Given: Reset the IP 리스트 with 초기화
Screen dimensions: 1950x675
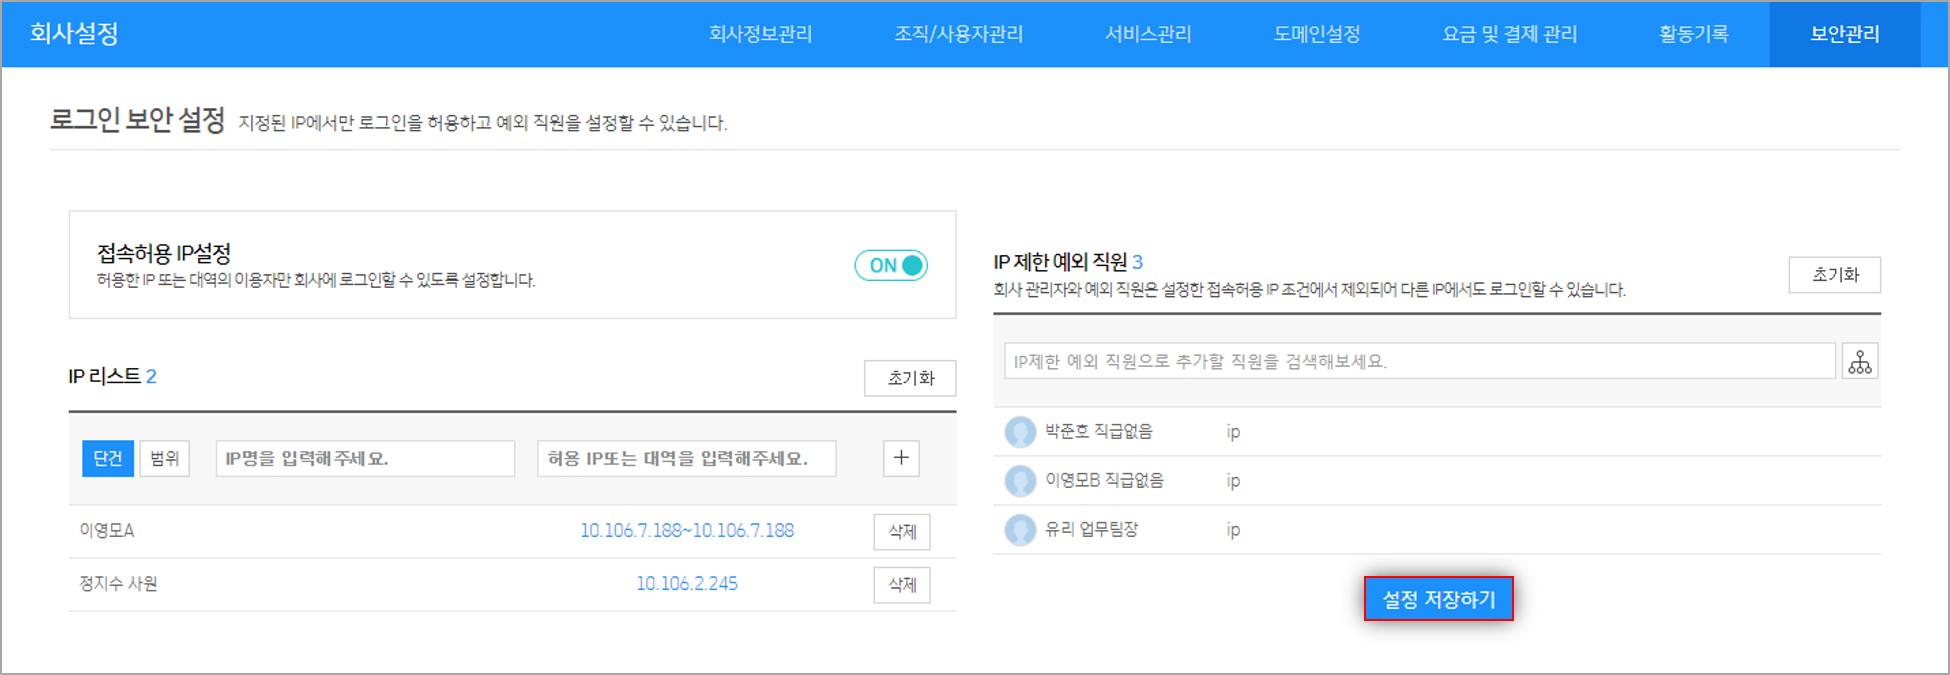Looking at the screenshot, I should (909, 378).
